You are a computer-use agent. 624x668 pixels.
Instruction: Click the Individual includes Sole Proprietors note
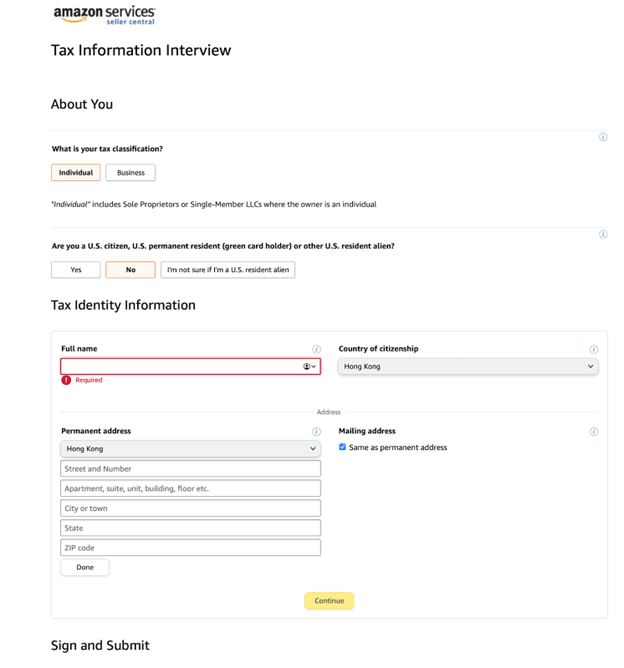coord(214,204)
